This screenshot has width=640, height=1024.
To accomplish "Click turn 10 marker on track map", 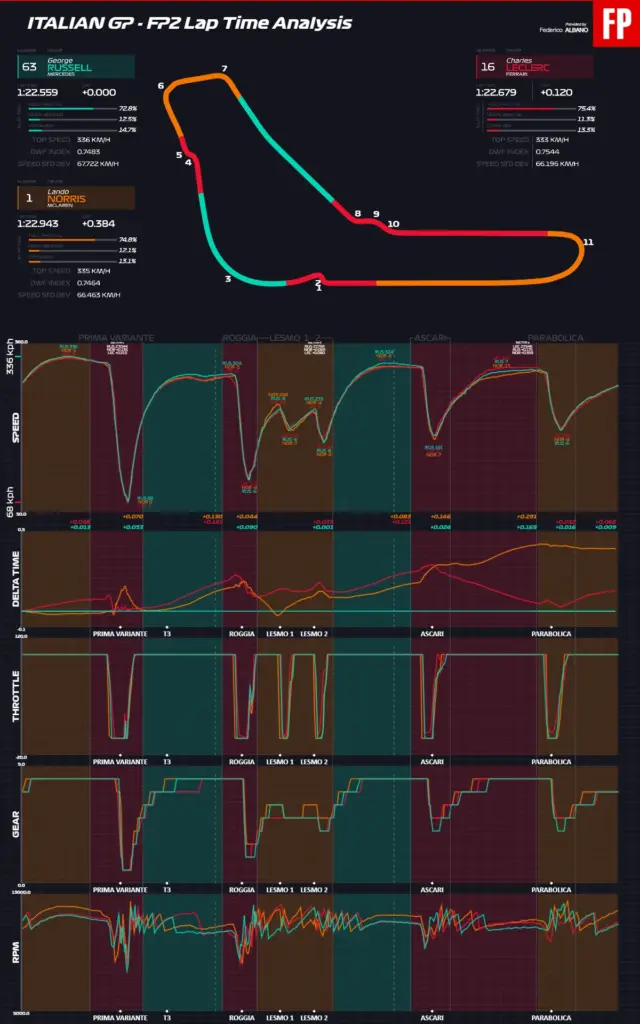I will coord(393,224).
